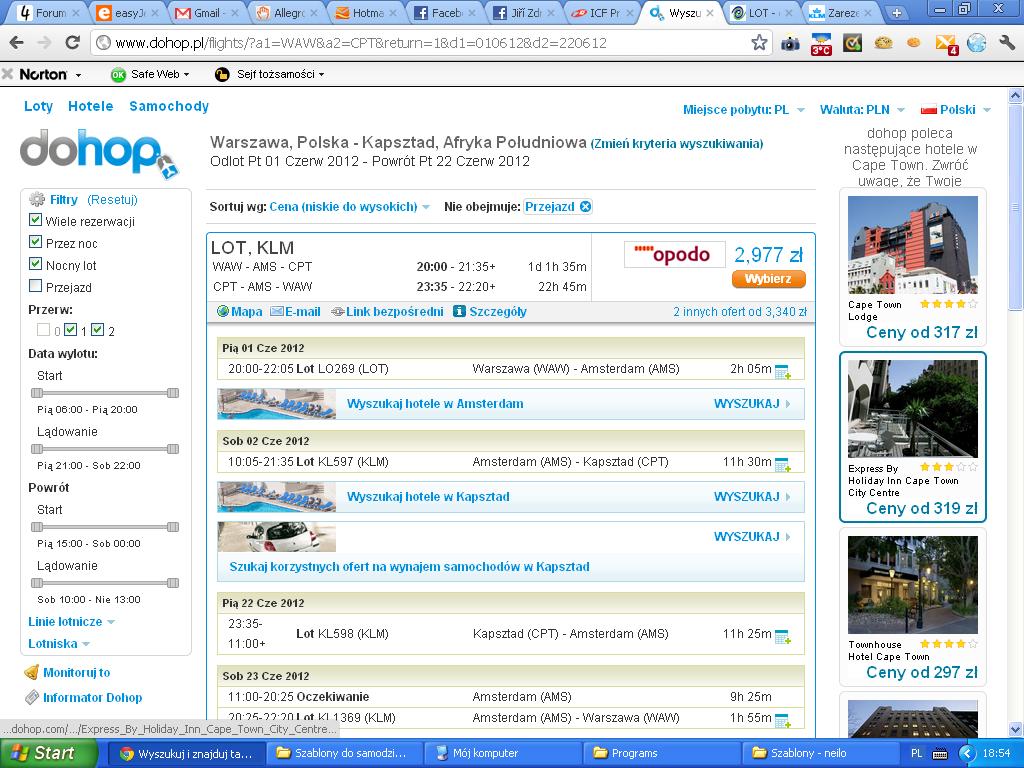Open Mój komputer taskbar item
The width and height of the screenshot is (1024, 768).
pyautogui.click(x=501, y=753)
